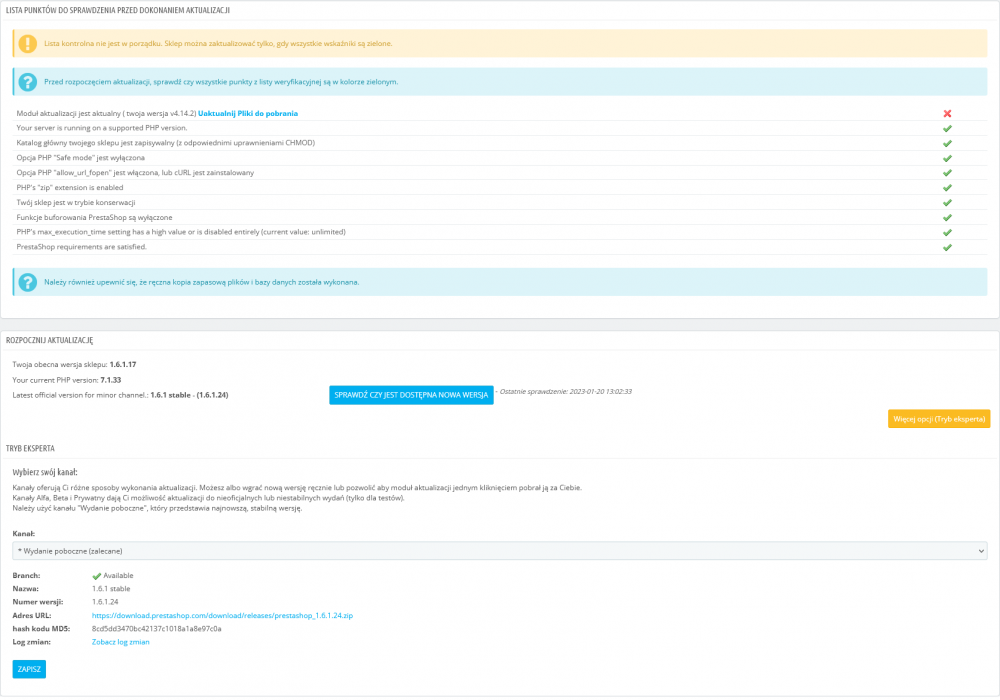The height and width of the screenshot is (700, 1000).
Task: Click current shop version 1.6.1.17 text
Action: [122, 365]
